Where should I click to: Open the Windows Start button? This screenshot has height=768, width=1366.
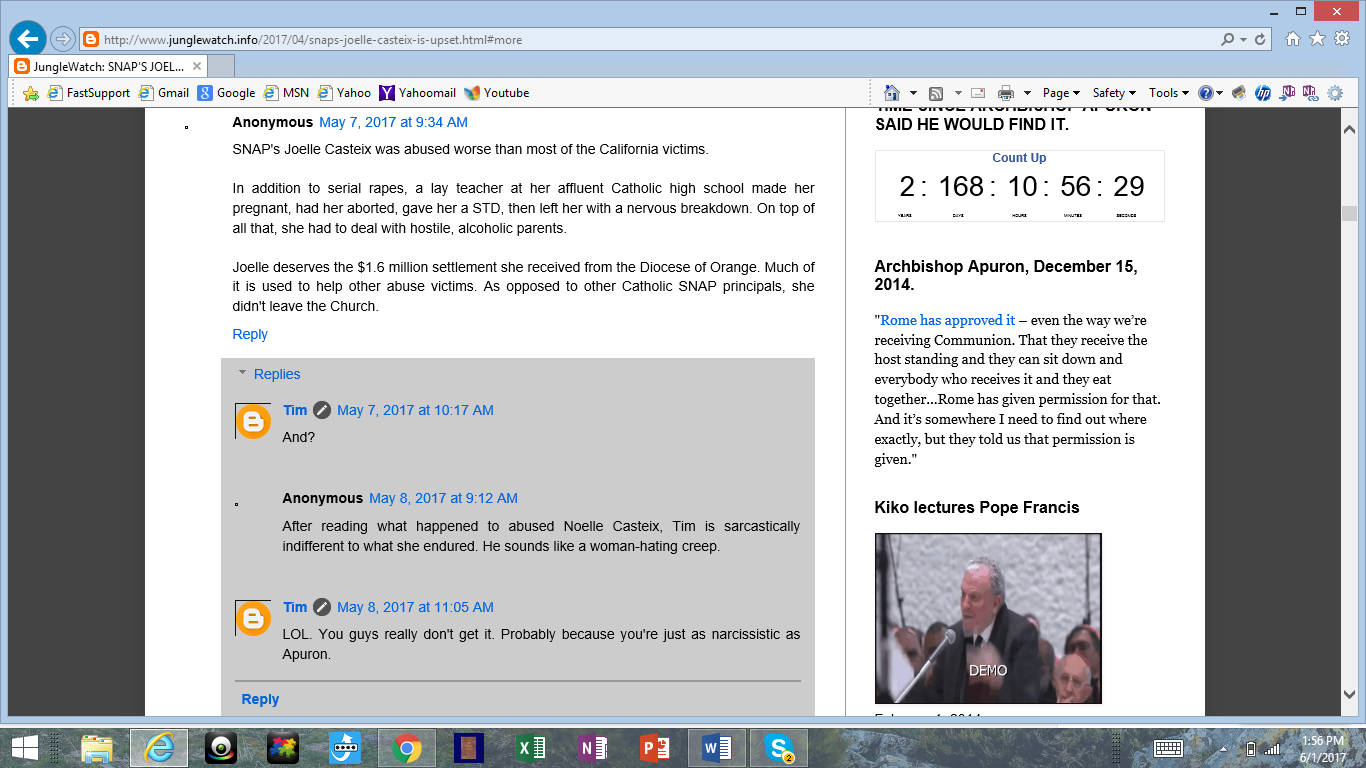24,748
